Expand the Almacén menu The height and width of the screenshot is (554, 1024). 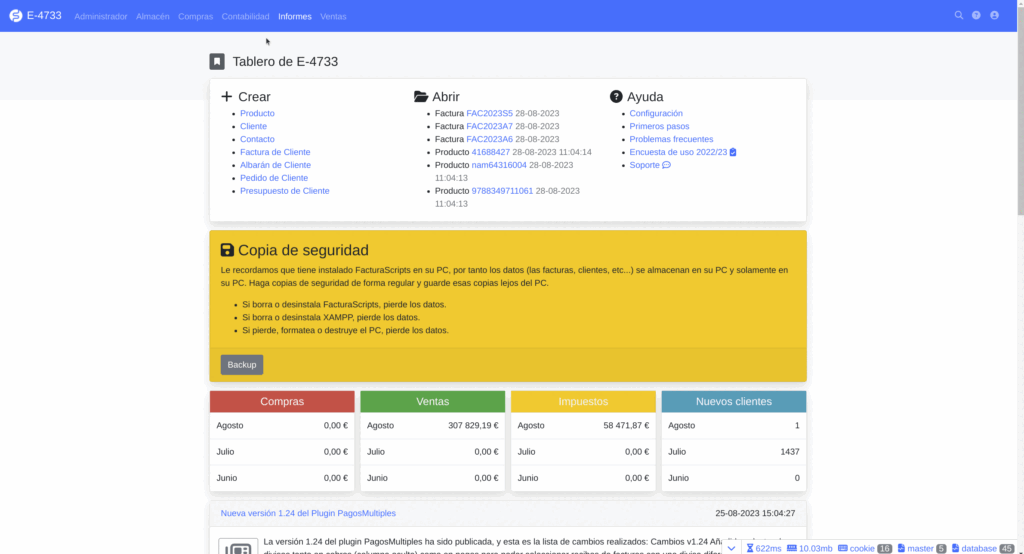[x=153, y=17]
